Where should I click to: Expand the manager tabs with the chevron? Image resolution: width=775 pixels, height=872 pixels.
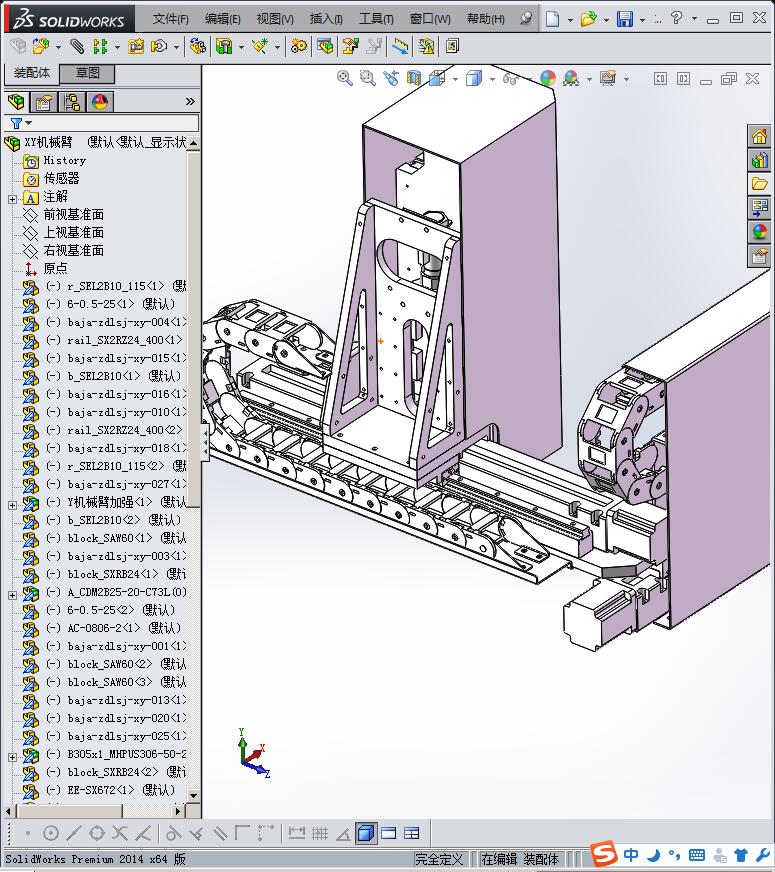click(x=190, y=101)
